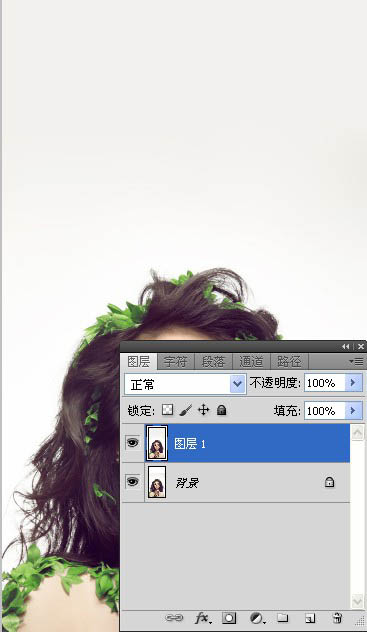Select the 背景 layer name
367x632 pixels.
187,482
